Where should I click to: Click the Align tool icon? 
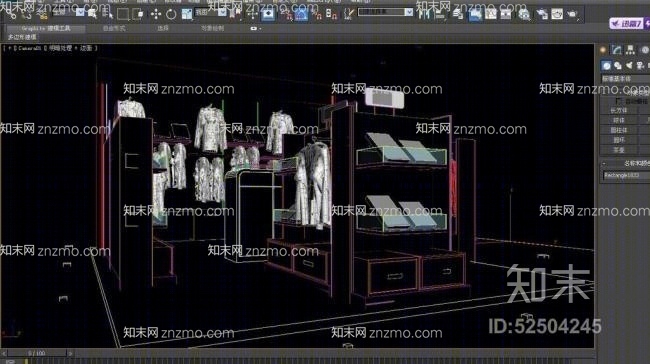pyautogui.click(x=440, y=15)
